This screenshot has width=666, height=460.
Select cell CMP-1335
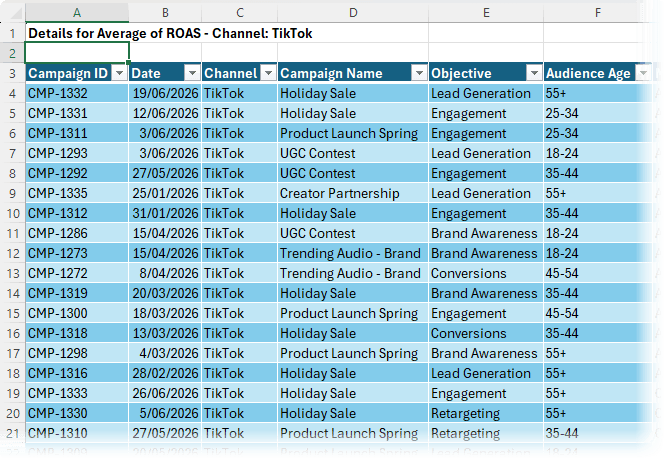pyautogui.click(x=77, y=193)
